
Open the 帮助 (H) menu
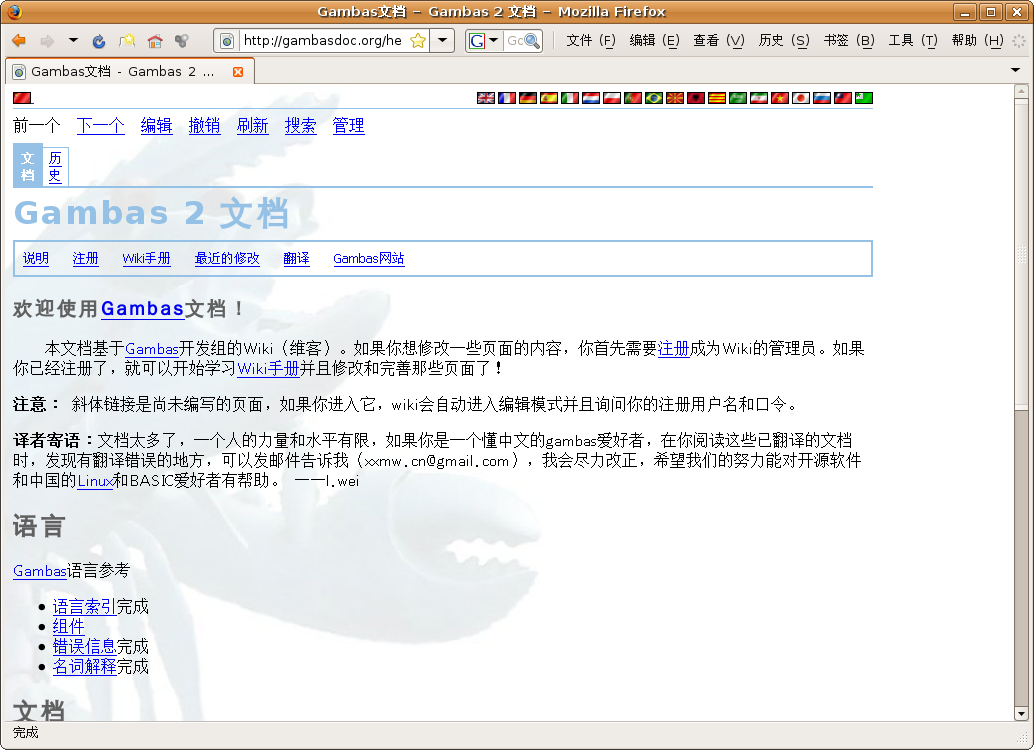[x=977, y=41]
